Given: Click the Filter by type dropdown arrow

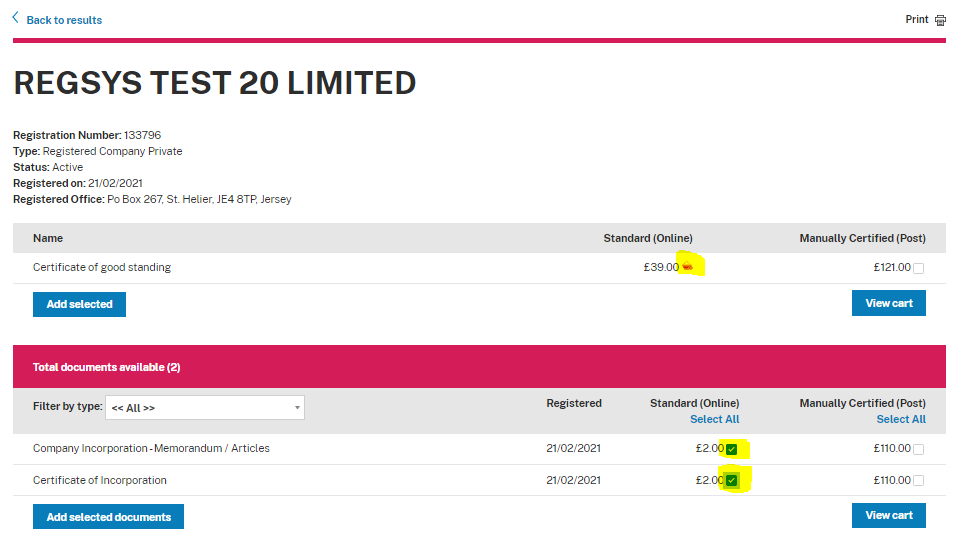Looking at the screenshot, I should click(297, 408).
